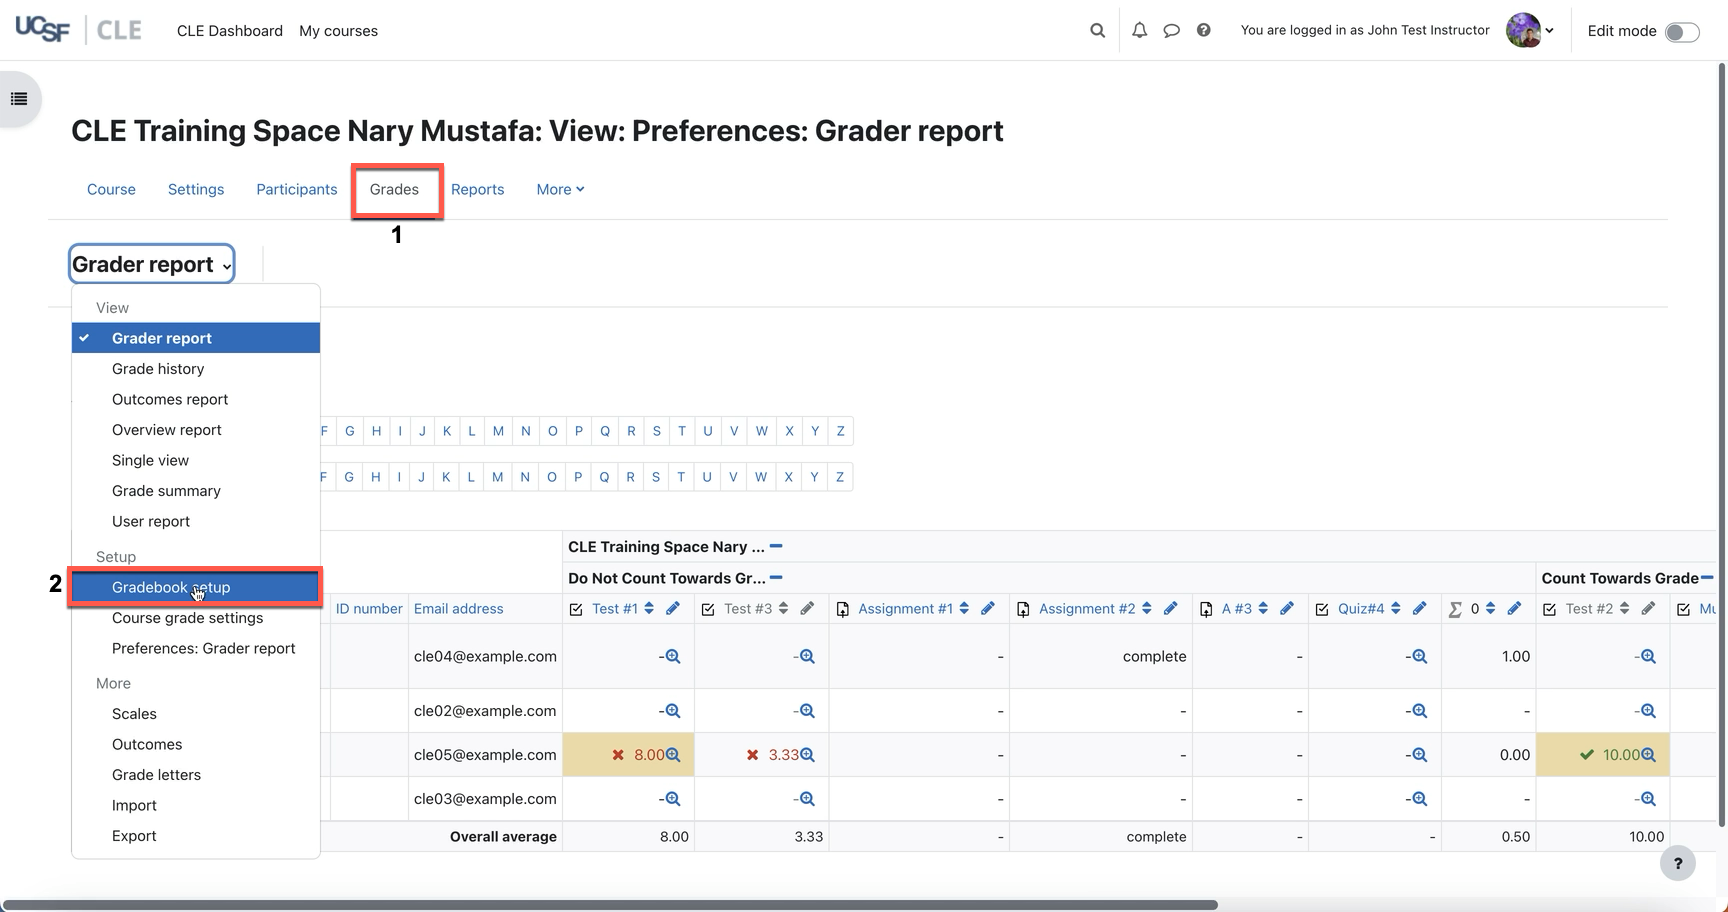The image size is (1728, 912).
Task: Edit Test #3 column with pencil icon
Action: click(x=807, y=608)
